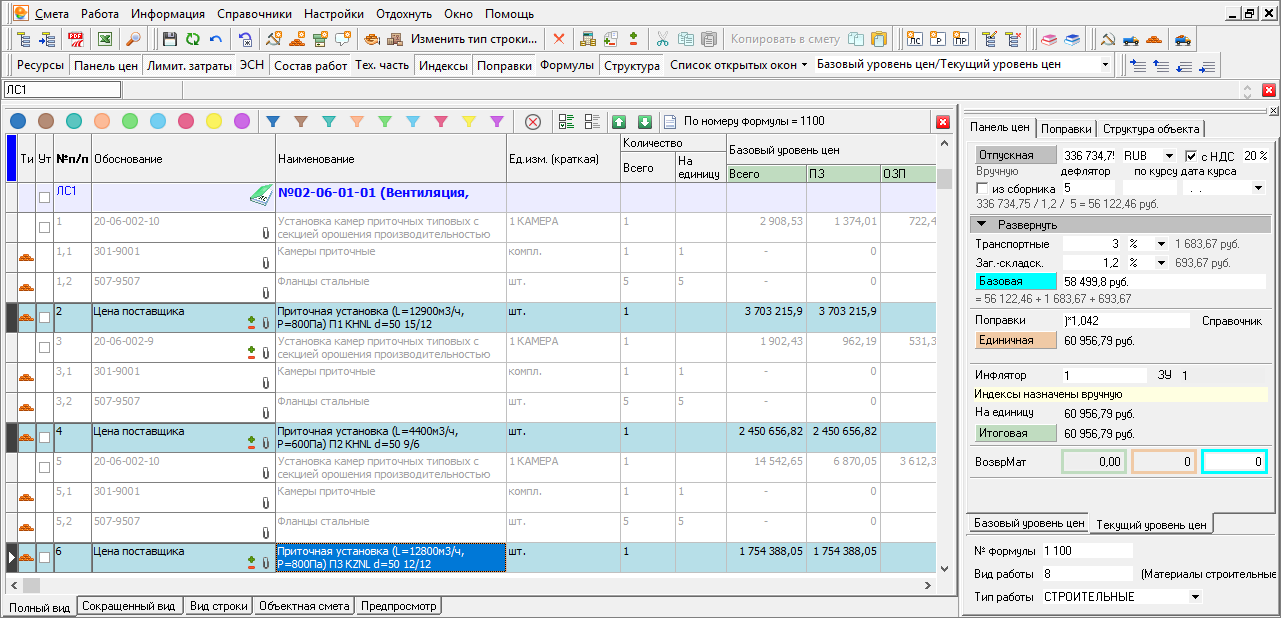Click the blue undo arrow icon
Image resolution: width=1281 pixels, height=618 pixels.
[215, 40]
